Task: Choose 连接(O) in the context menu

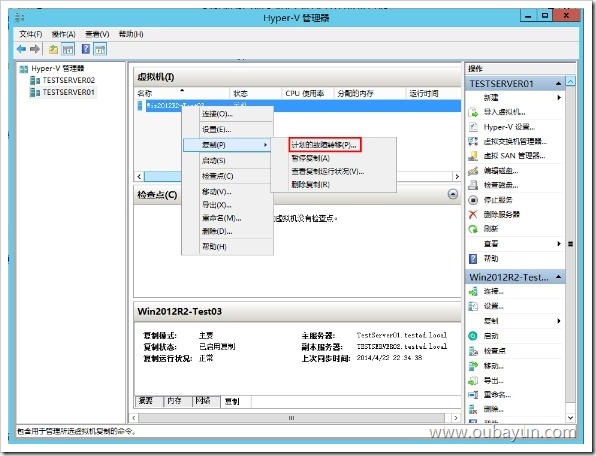Action: (227, 114)
